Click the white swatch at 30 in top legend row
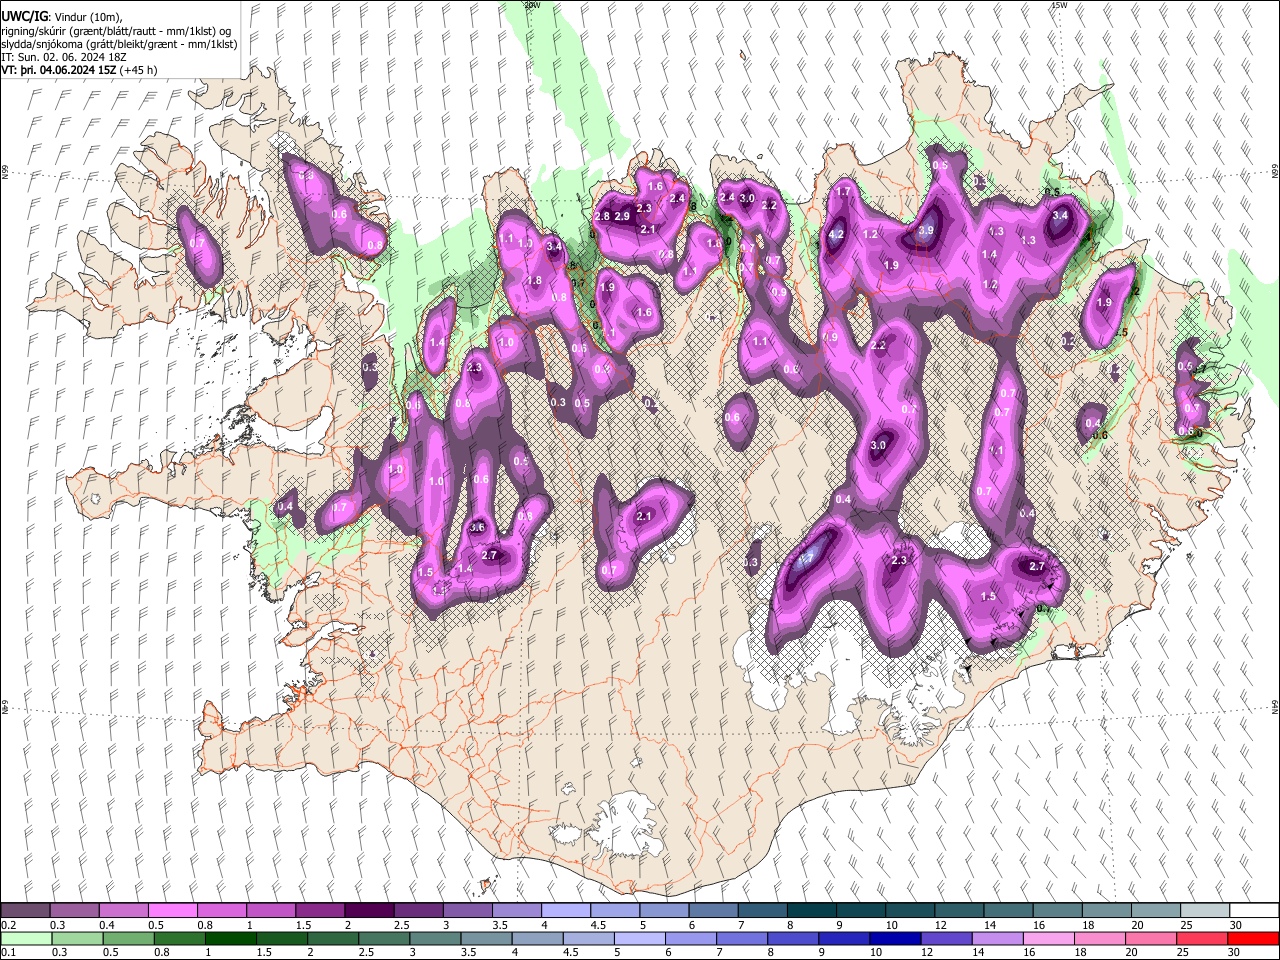Image resolution: width=1280 pixels, height=960 pixels. pos(1254,911)
